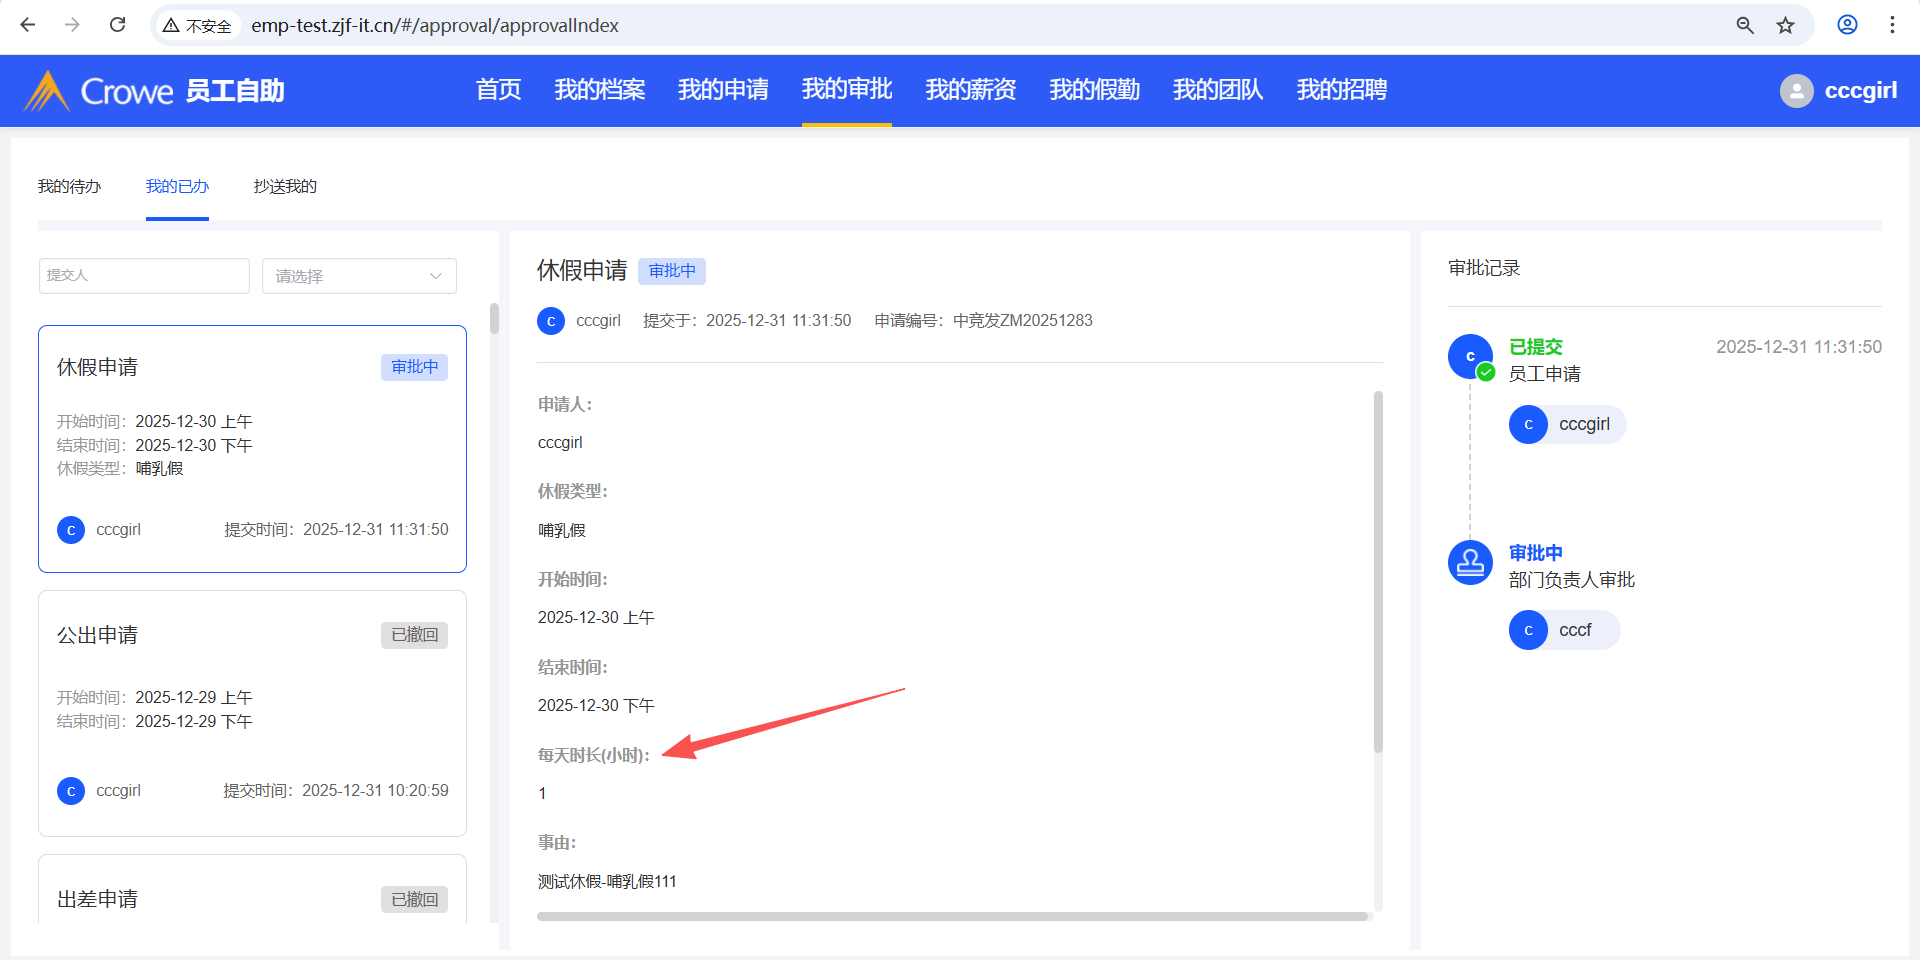Select the 休假申请 card in the list
Viewport: 1920px width, 960px height.
(252, 449)
